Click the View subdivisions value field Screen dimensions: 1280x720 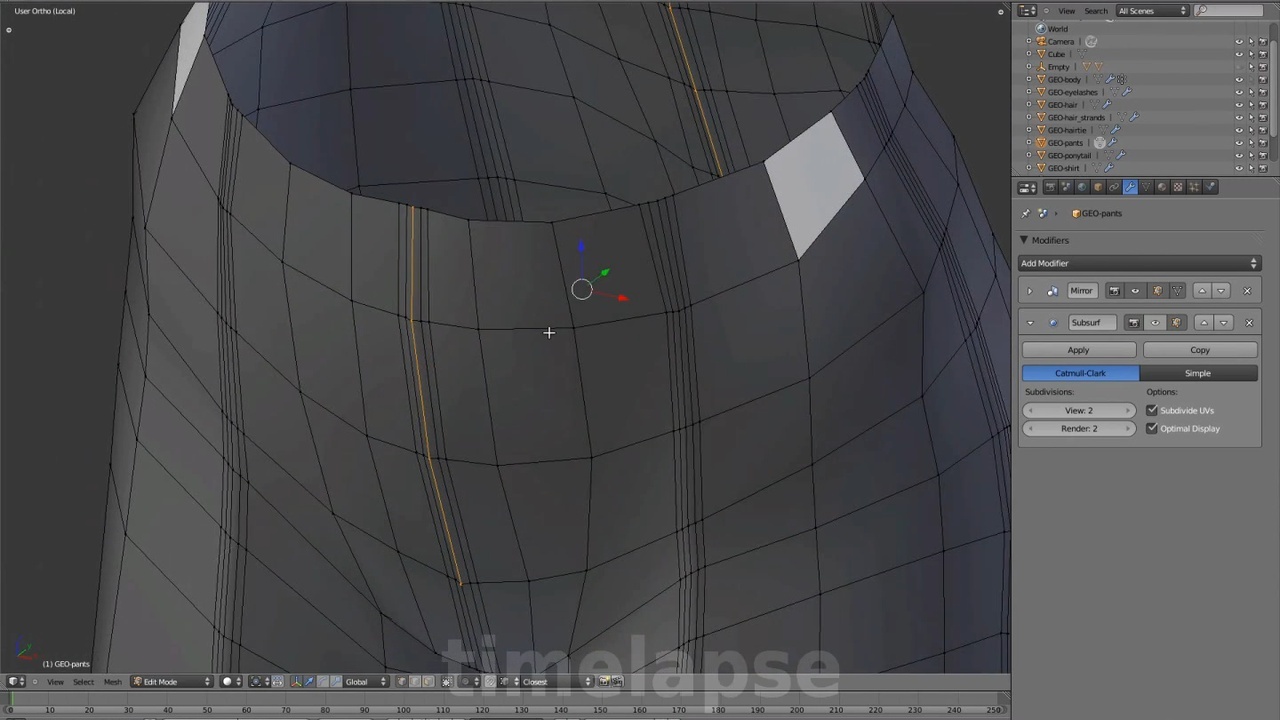coord(1078,410)
